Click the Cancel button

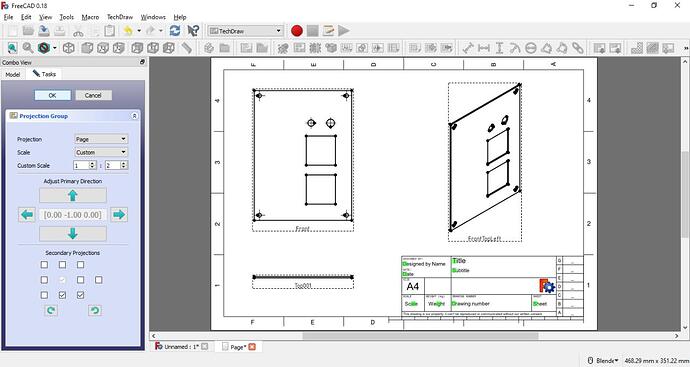click(x=93, y=95)
